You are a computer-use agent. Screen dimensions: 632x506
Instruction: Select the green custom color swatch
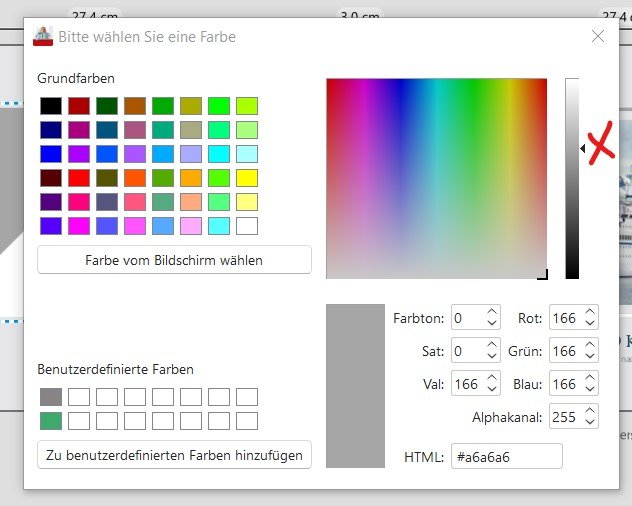50,421
